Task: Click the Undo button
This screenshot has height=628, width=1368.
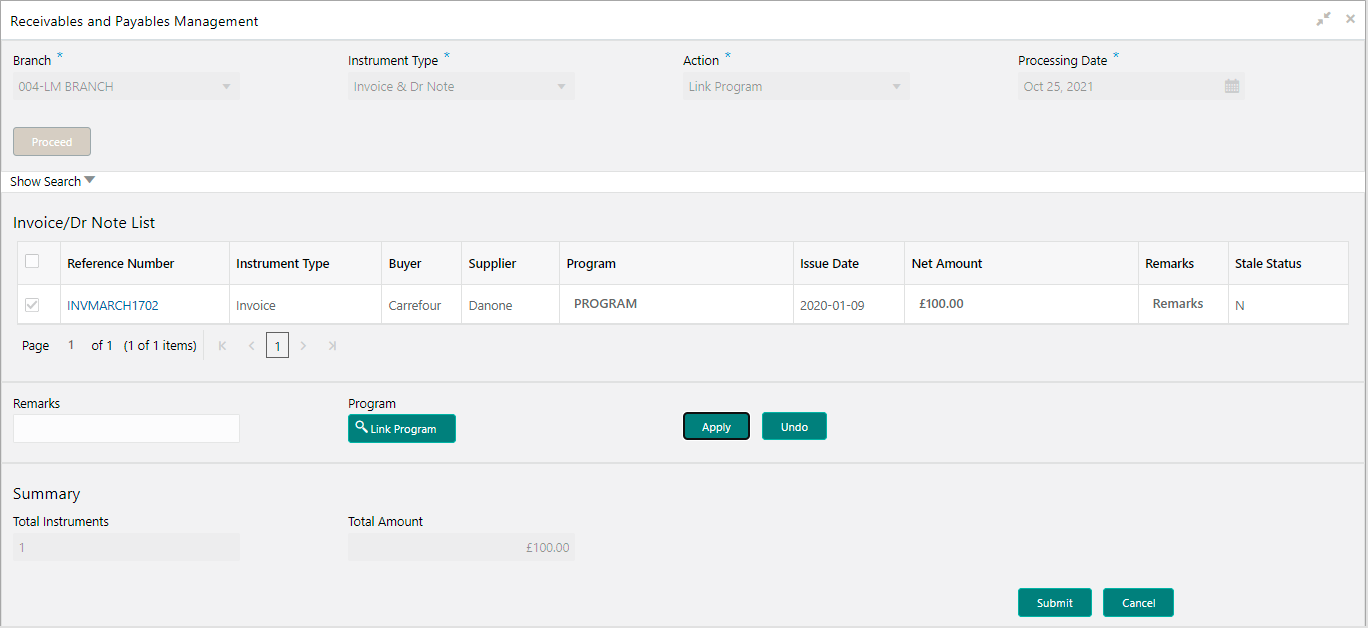Action: click(x=794, y=426)
